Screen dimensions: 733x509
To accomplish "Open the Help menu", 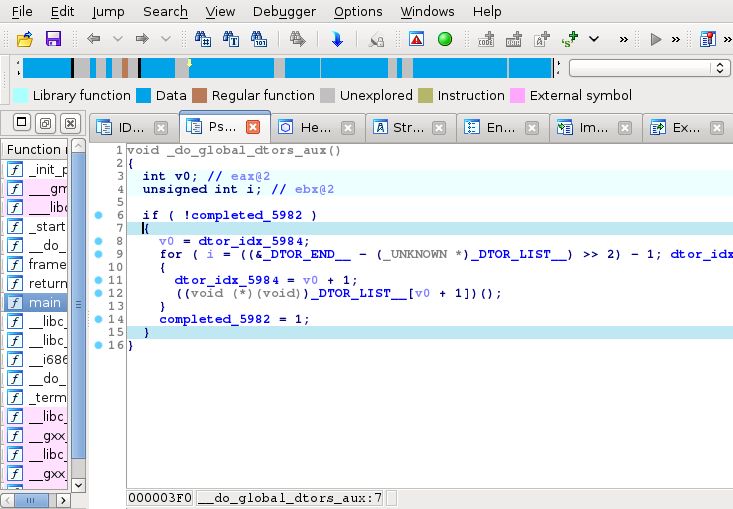I will pyautogui.click(x=487, y=11).
